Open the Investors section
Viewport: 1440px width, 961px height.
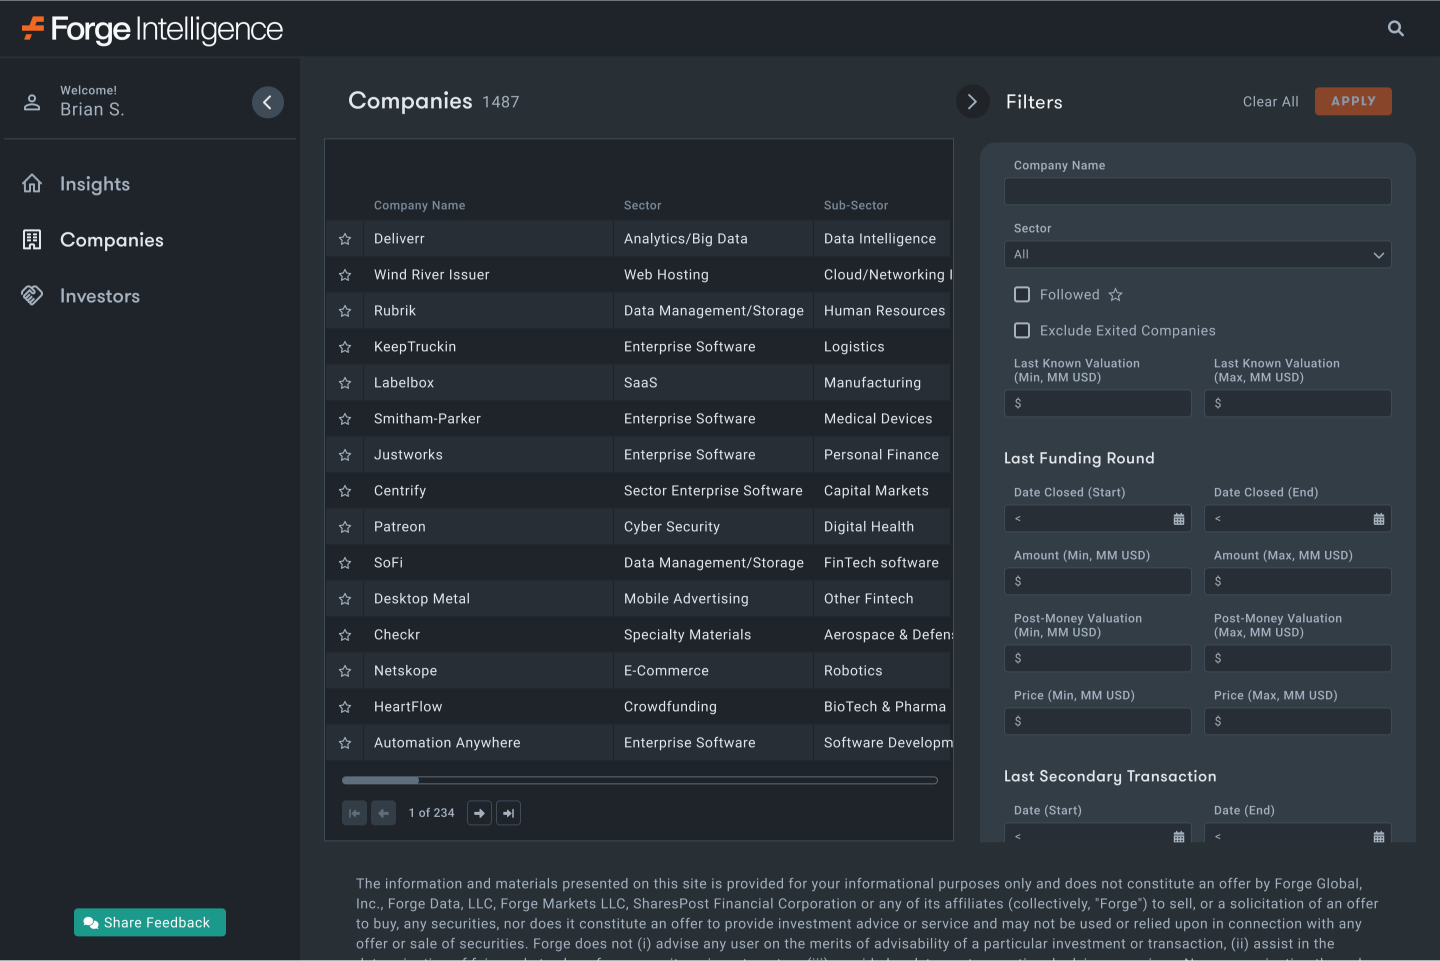point(100,295)
